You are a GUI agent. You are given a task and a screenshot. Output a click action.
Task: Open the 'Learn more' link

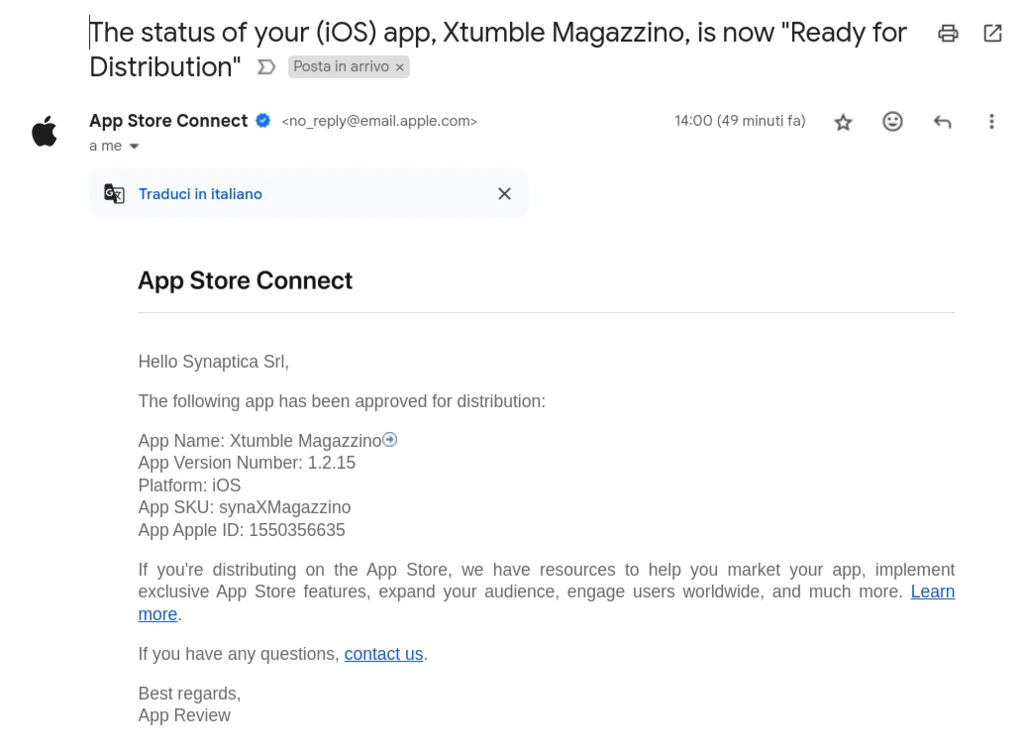[x=932, y=591]
